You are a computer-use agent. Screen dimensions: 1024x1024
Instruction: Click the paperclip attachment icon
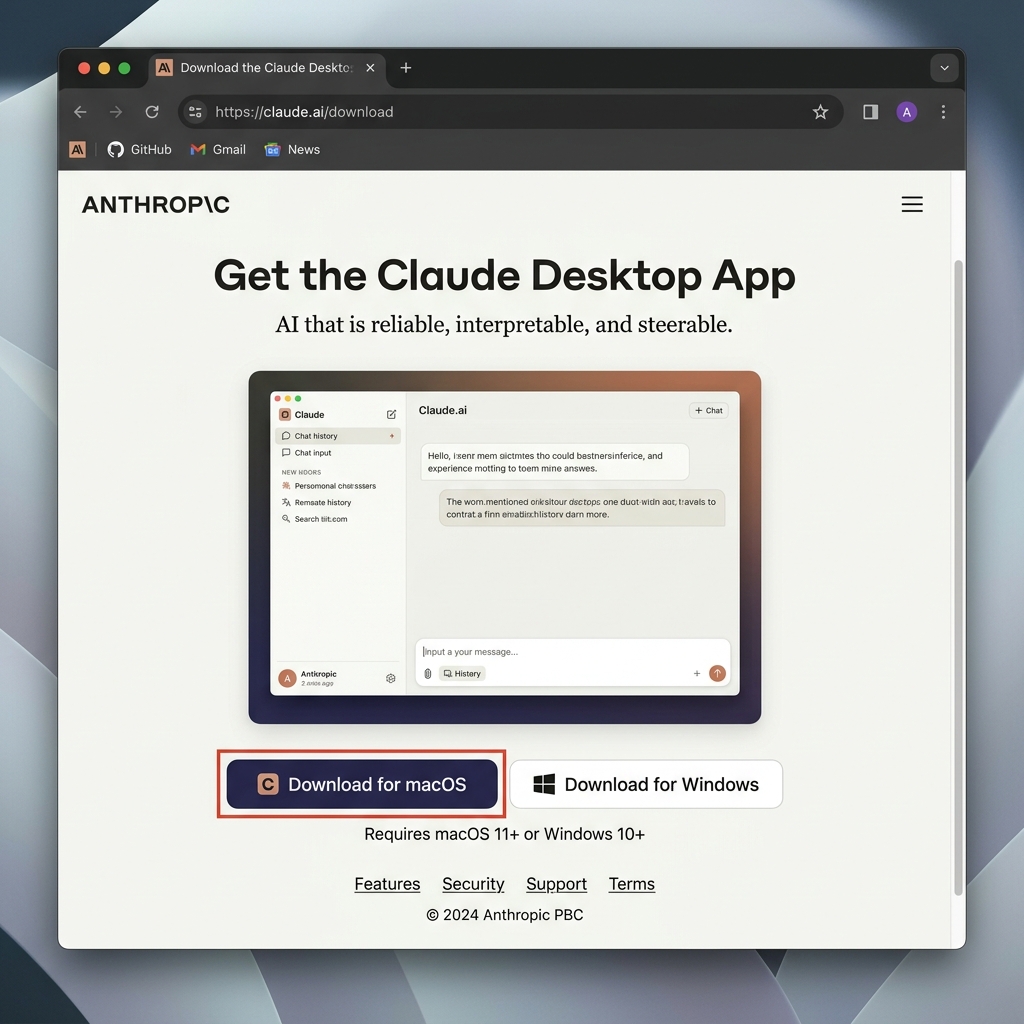(x=427, y=673)
